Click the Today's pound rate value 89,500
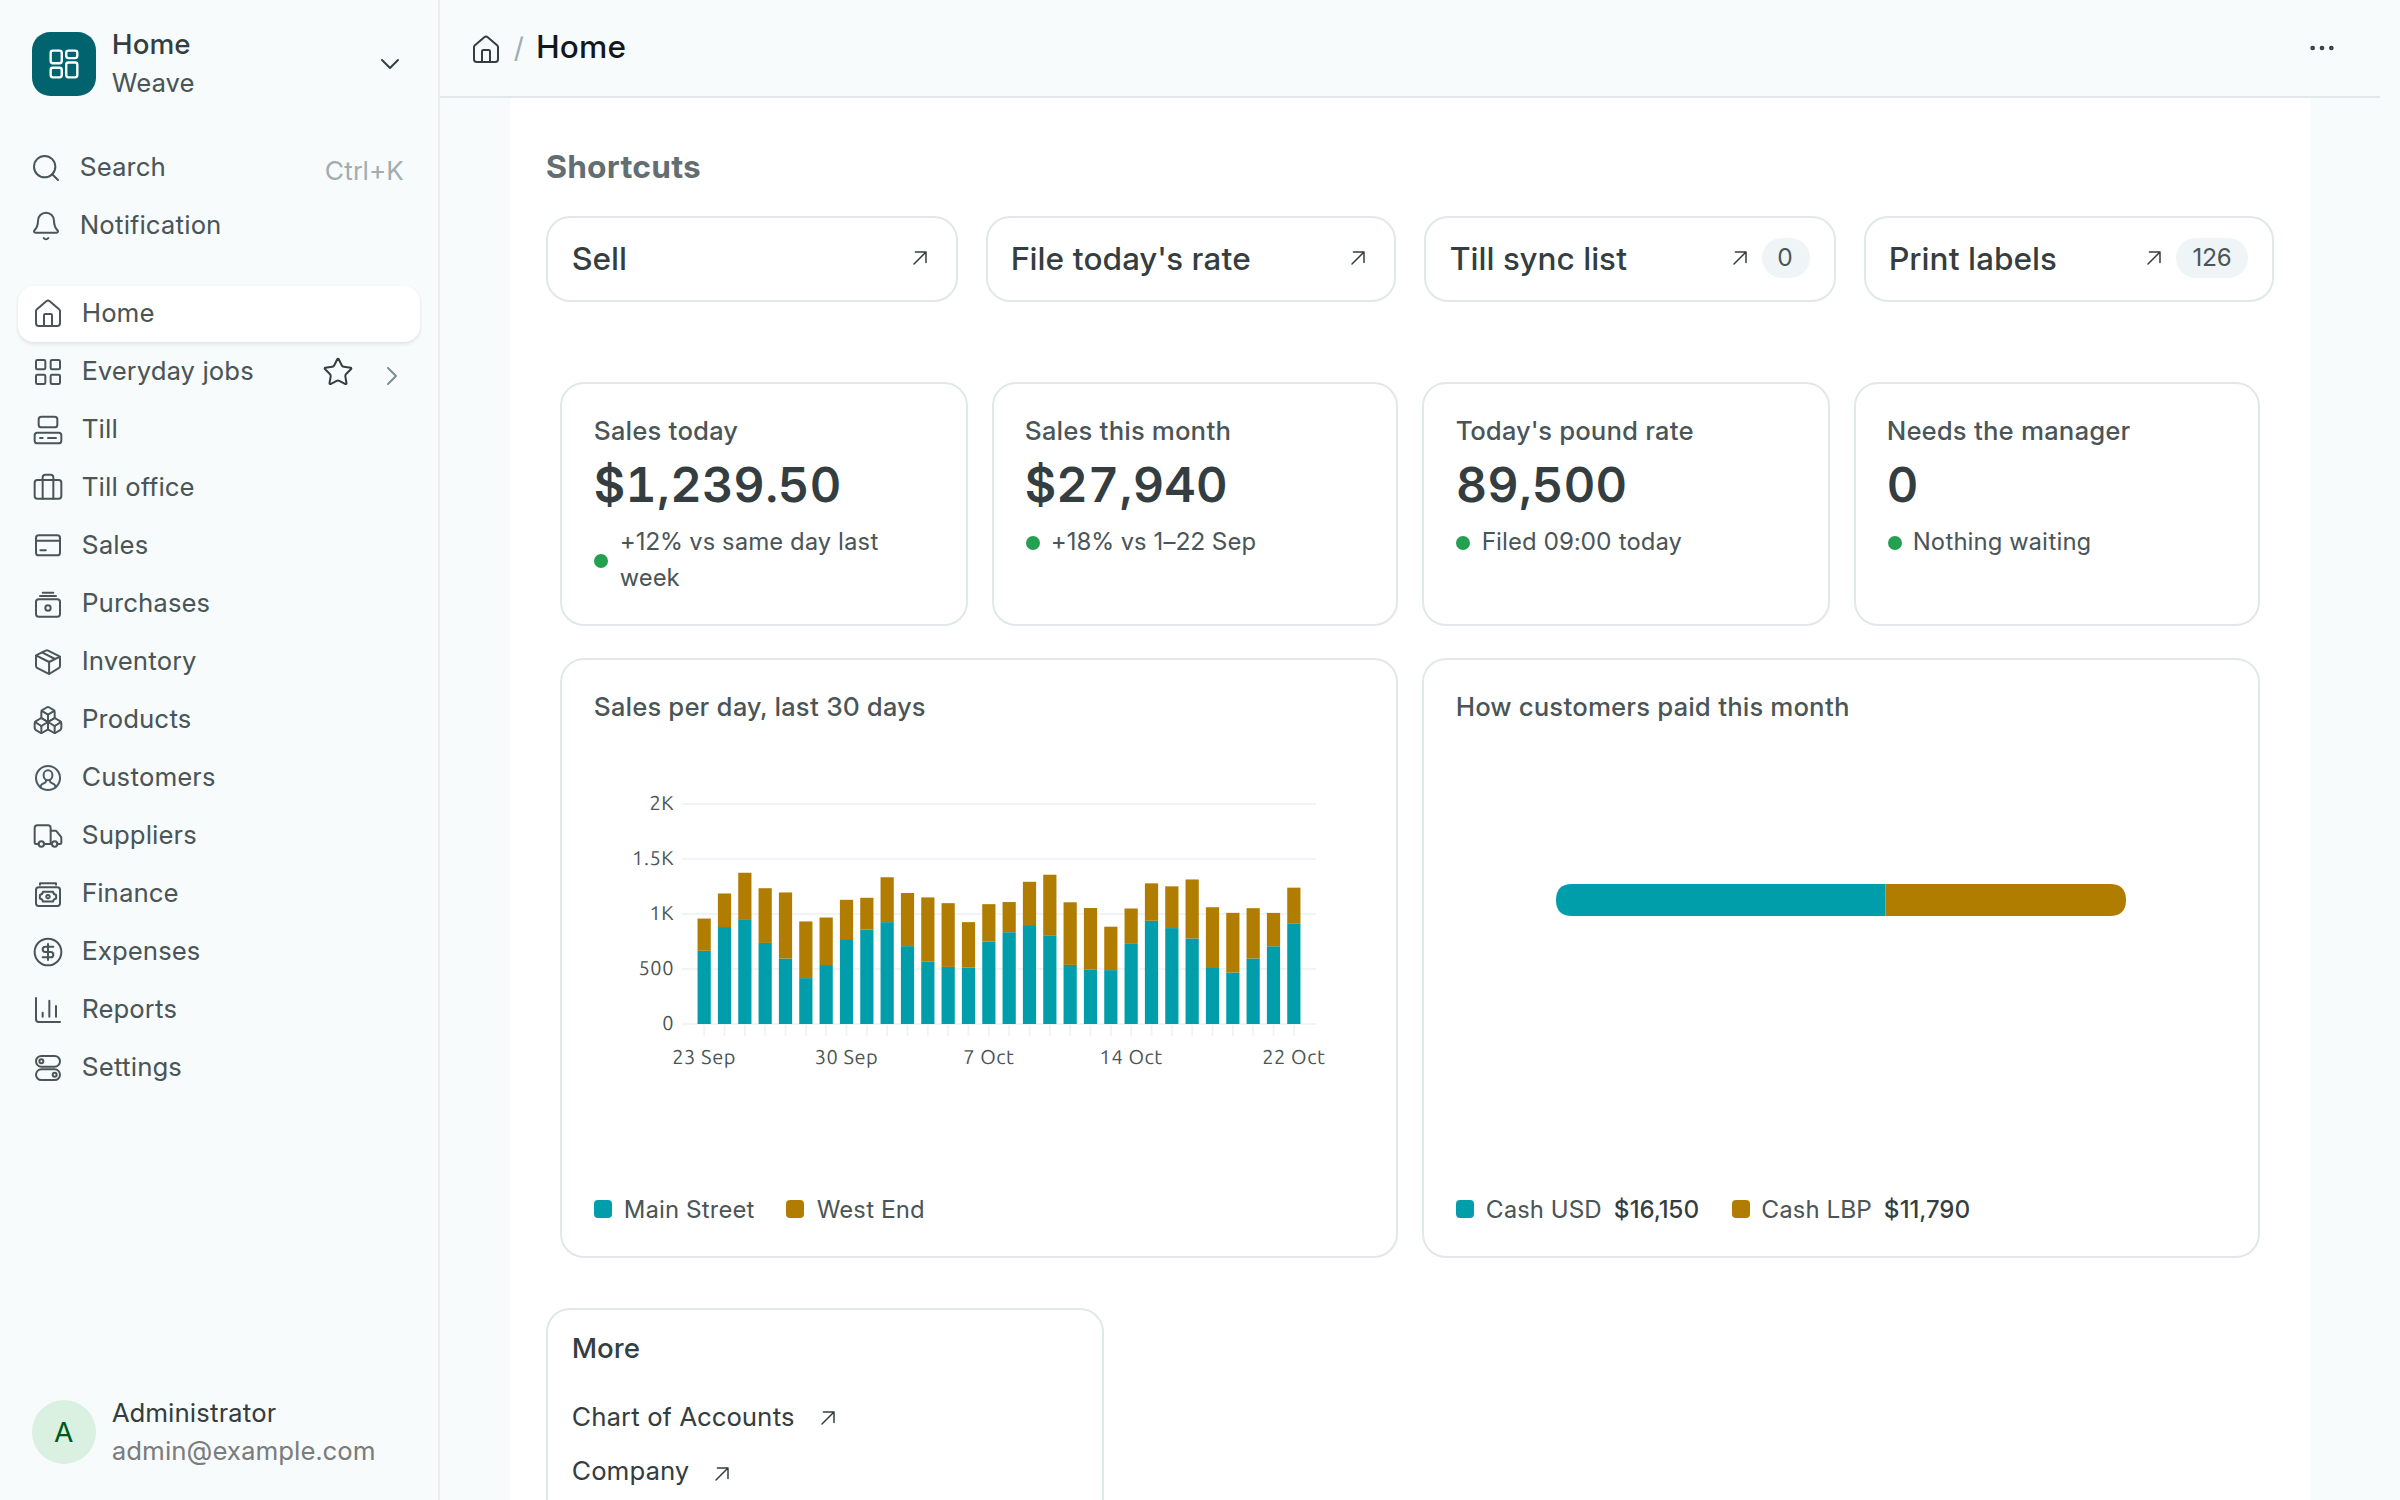Screen dimensions: 2400x1500 1541,485
